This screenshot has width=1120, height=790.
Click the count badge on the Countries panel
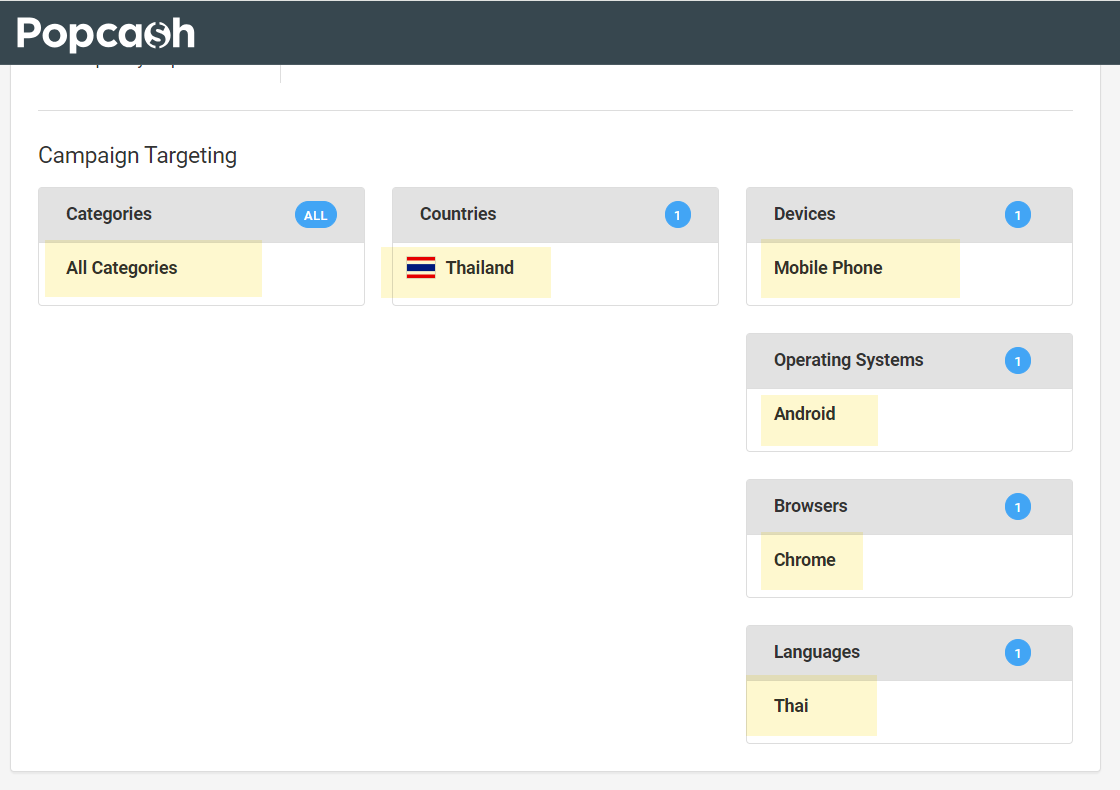pos(678,214)
